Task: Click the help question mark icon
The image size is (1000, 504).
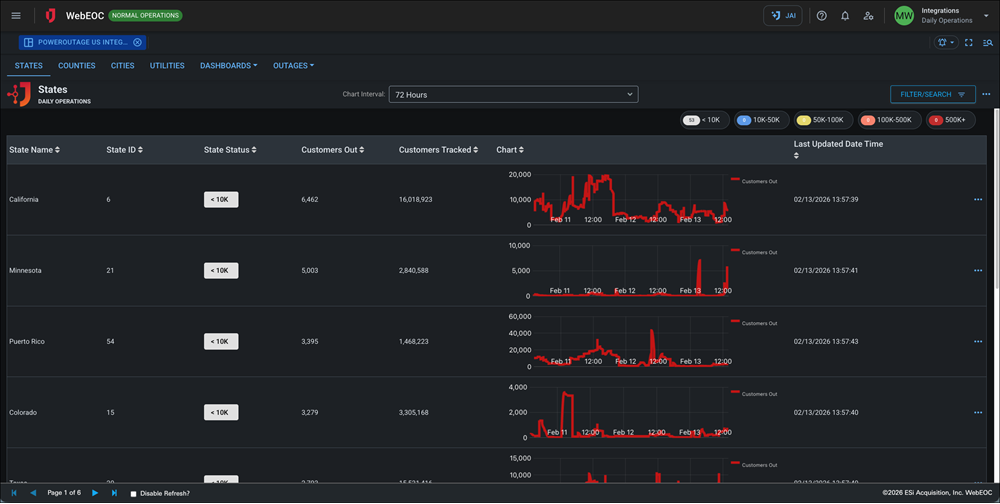Action: (822, 16)
